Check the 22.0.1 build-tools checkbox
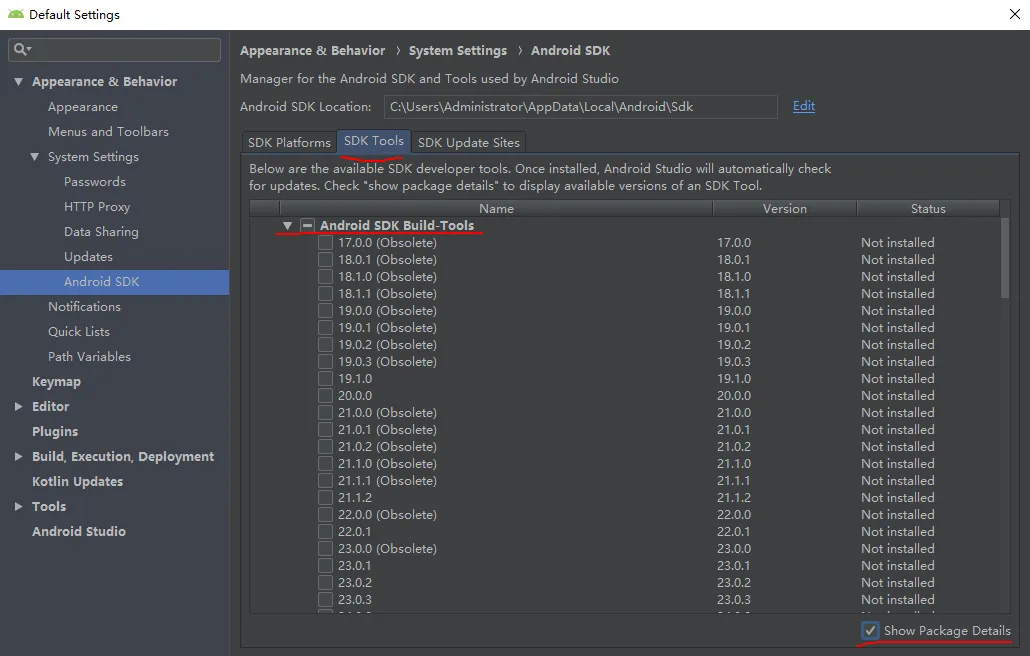1030x656 pixels. coord(325,531)
